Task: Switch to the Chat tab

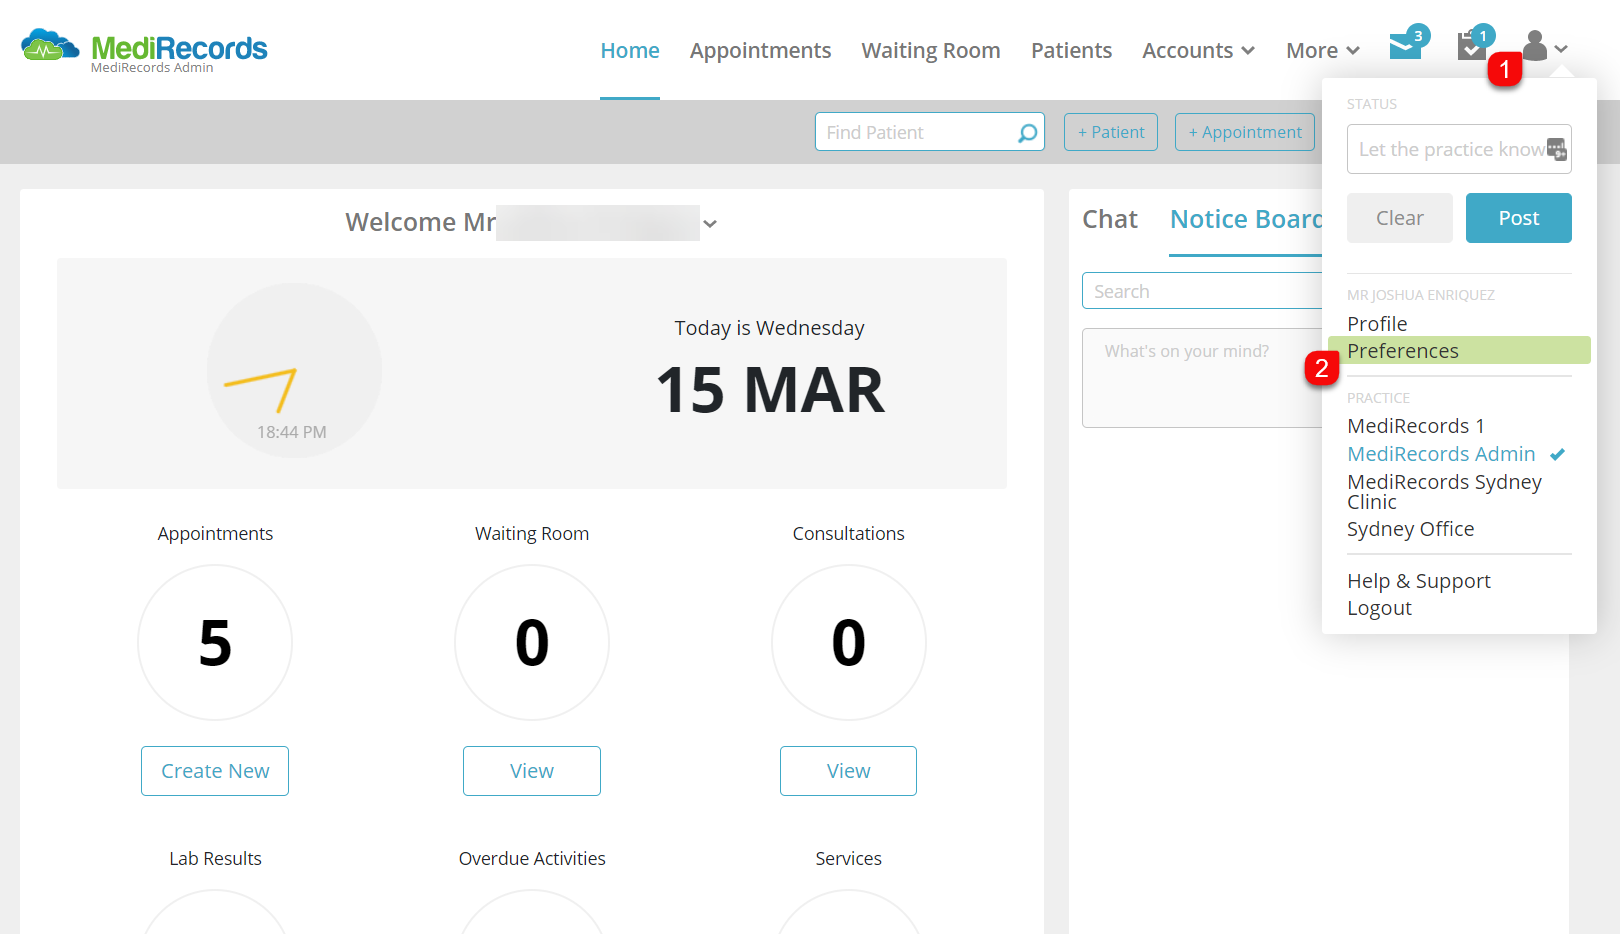Action: coord(1110,219)
